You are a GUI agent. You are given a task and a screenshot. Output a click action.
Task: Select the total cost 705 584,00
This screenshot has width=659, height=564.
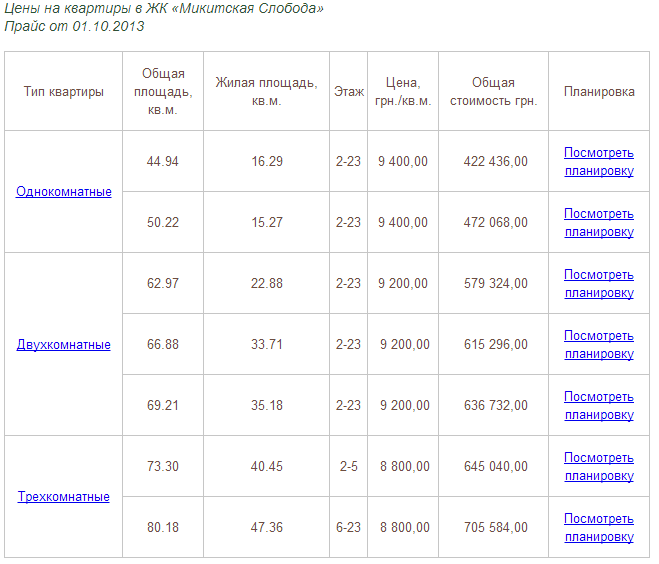(496, 527)
